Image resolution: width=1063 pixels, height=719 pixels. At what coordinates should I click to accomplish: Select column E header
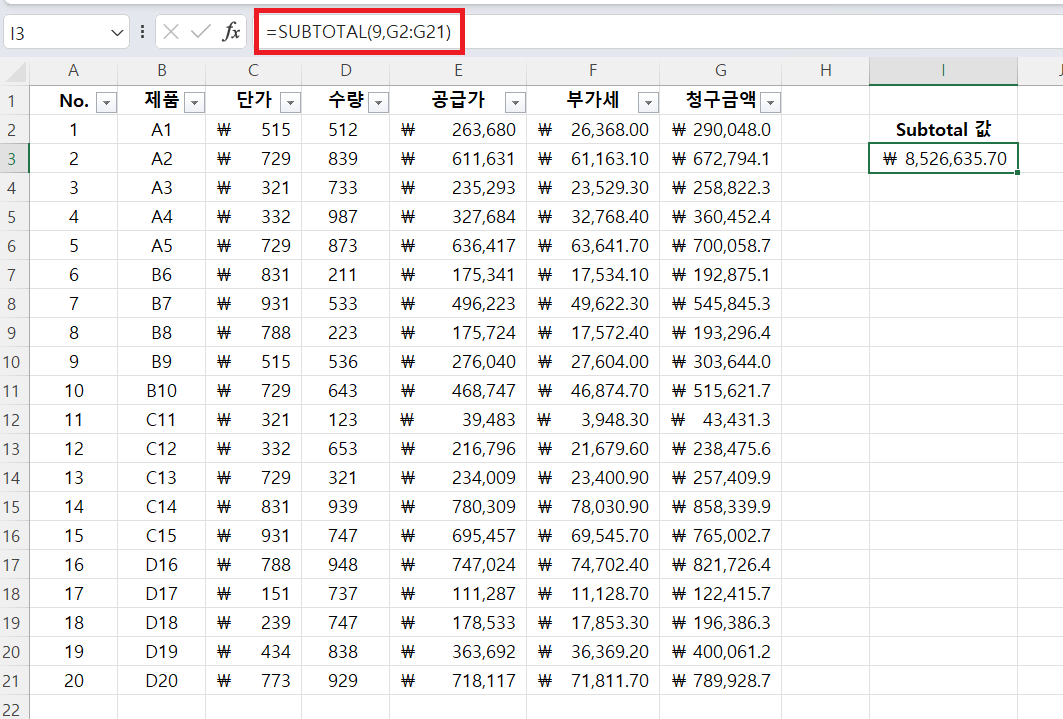458,70
